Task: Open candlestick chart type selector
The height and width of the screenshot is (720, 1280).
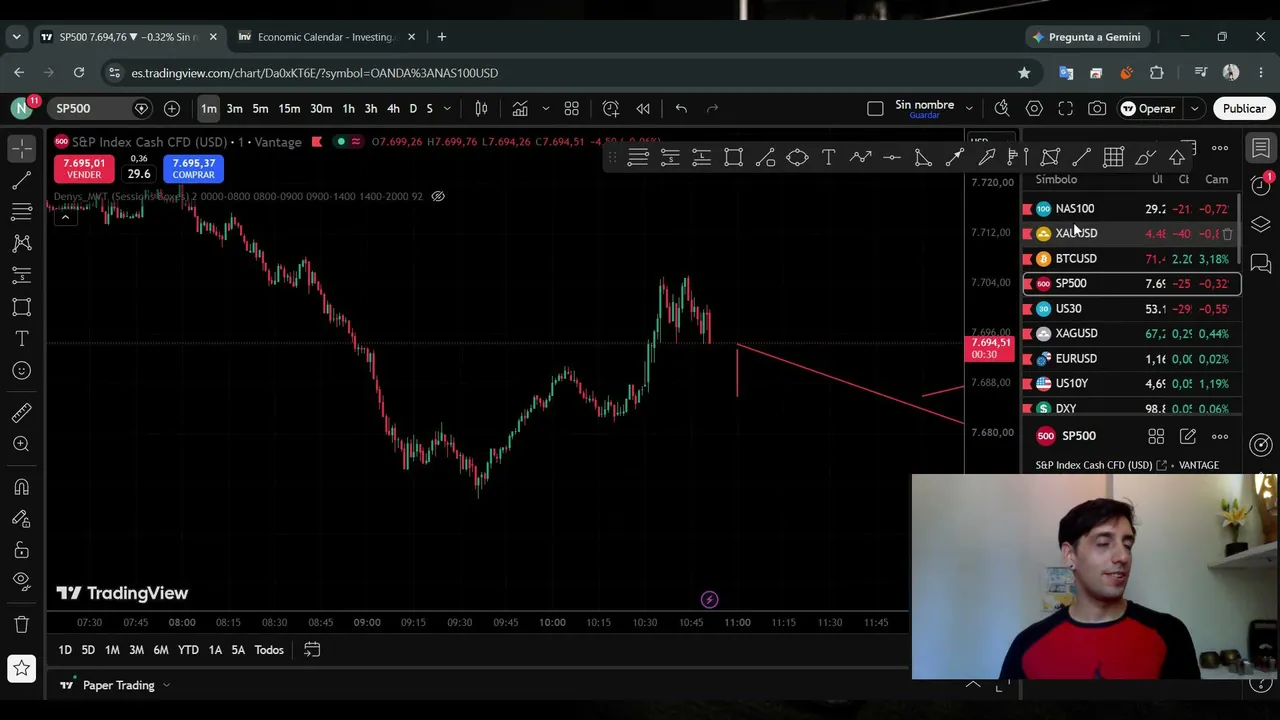Action: coord(481,108)
